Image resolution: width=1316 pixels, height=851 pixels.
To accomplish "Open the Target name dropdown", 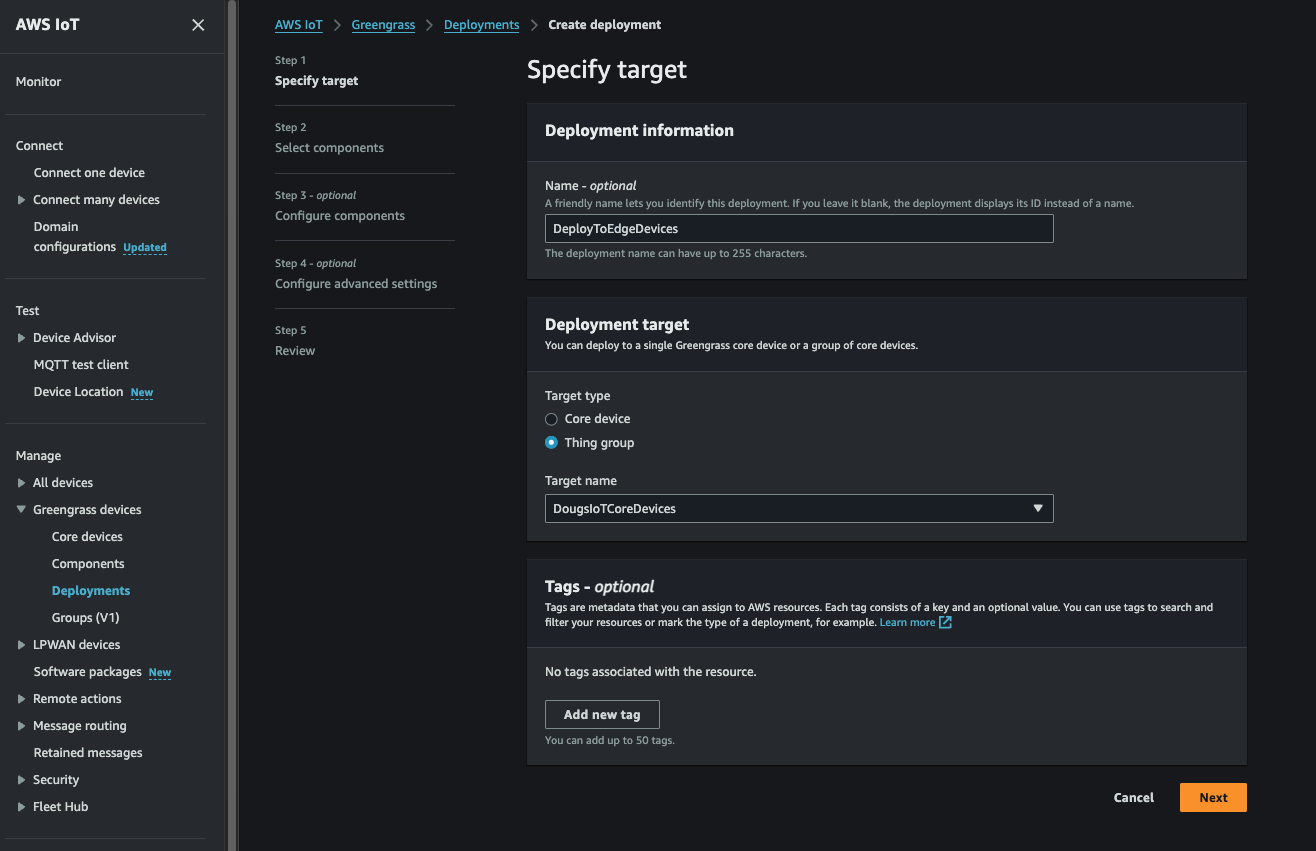I will [798, 509].
